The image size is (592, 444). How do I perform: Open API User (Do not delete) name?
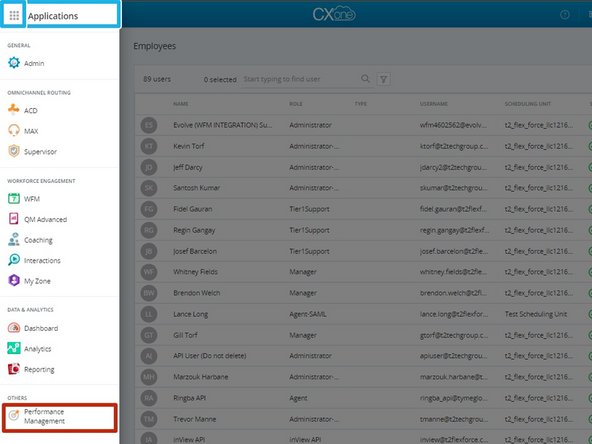click(210, 356)
